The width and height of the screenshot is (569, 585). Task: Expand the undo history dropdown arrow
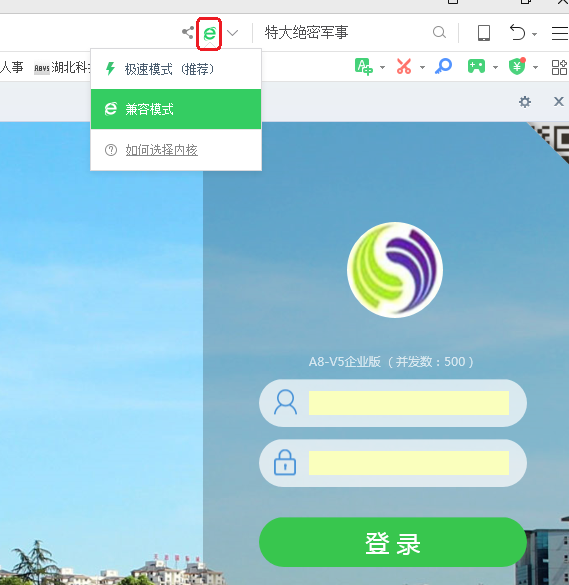tap(535, 34)
